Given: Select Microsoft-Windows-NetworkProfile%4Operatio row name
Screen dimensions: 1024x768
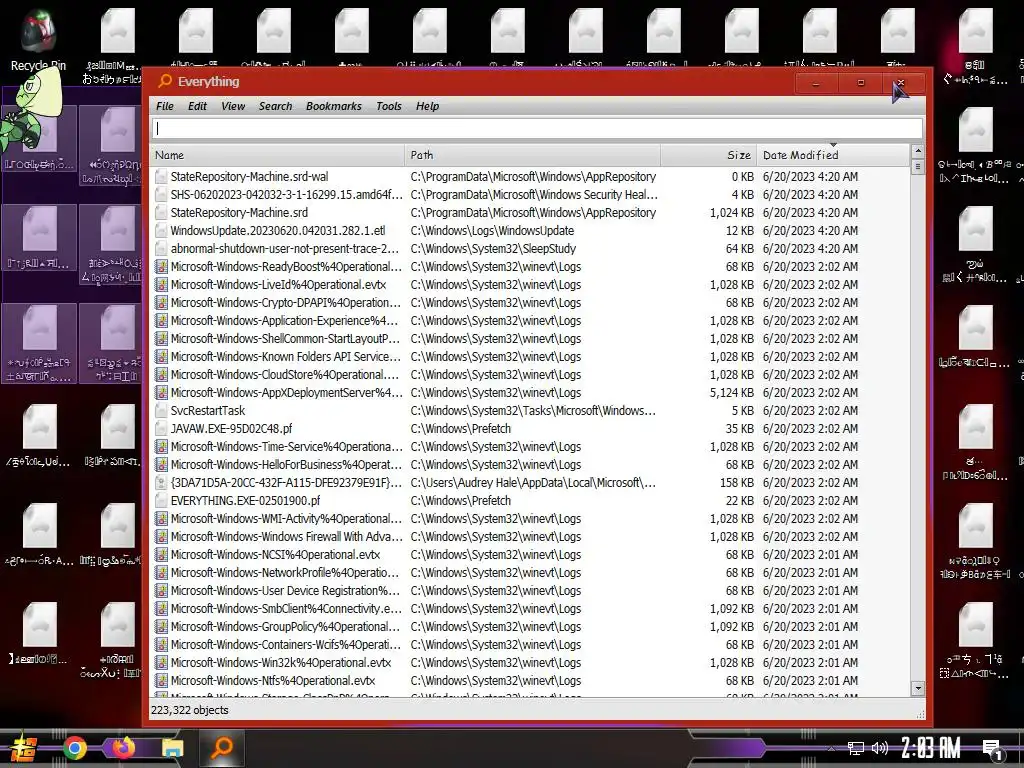Looking at the screenshot, I should click(285, 573).
